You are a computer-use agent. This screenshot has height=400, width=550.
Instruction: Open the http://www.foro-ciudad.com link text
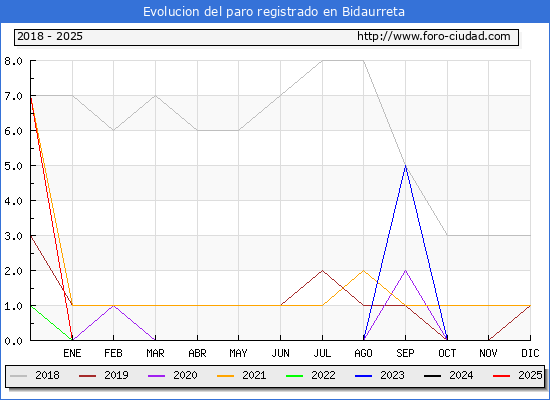(434, 36)
